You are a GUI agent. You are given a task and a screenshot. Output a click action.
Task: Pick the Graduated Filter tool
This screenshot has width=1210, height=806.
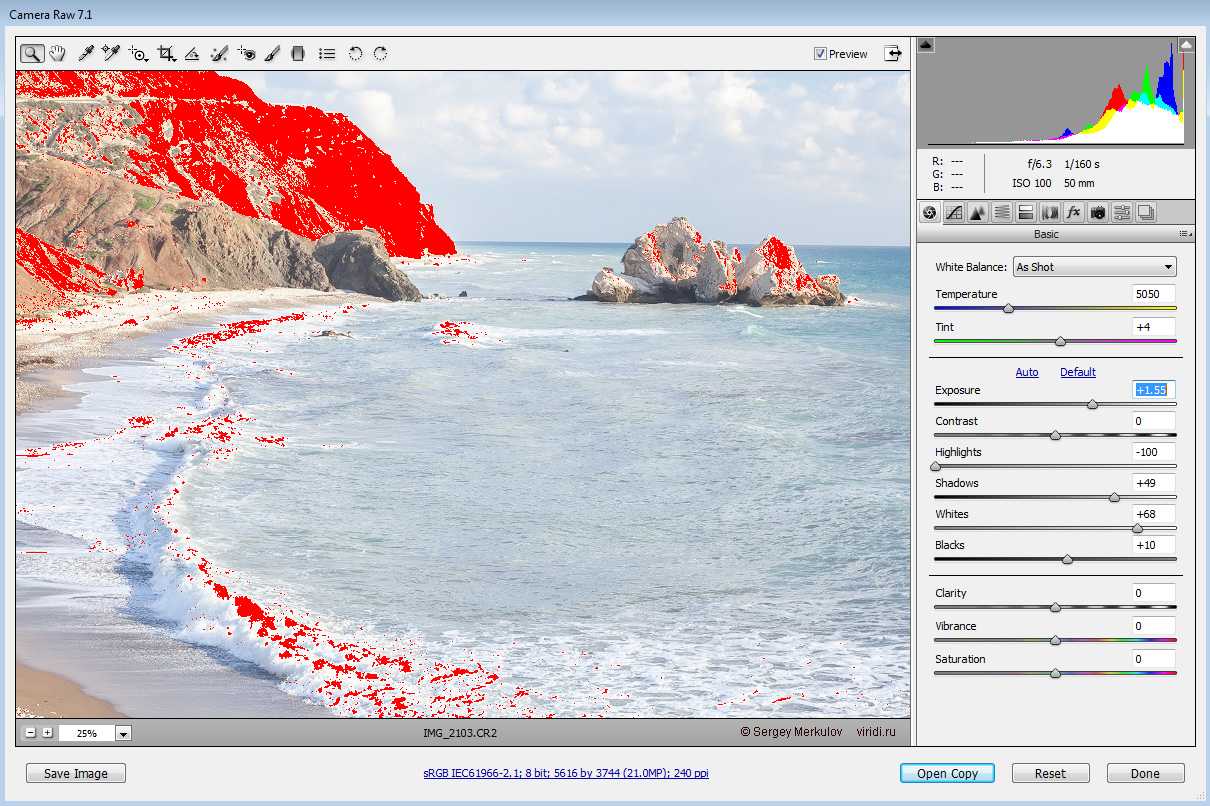(x=297, y=54)
